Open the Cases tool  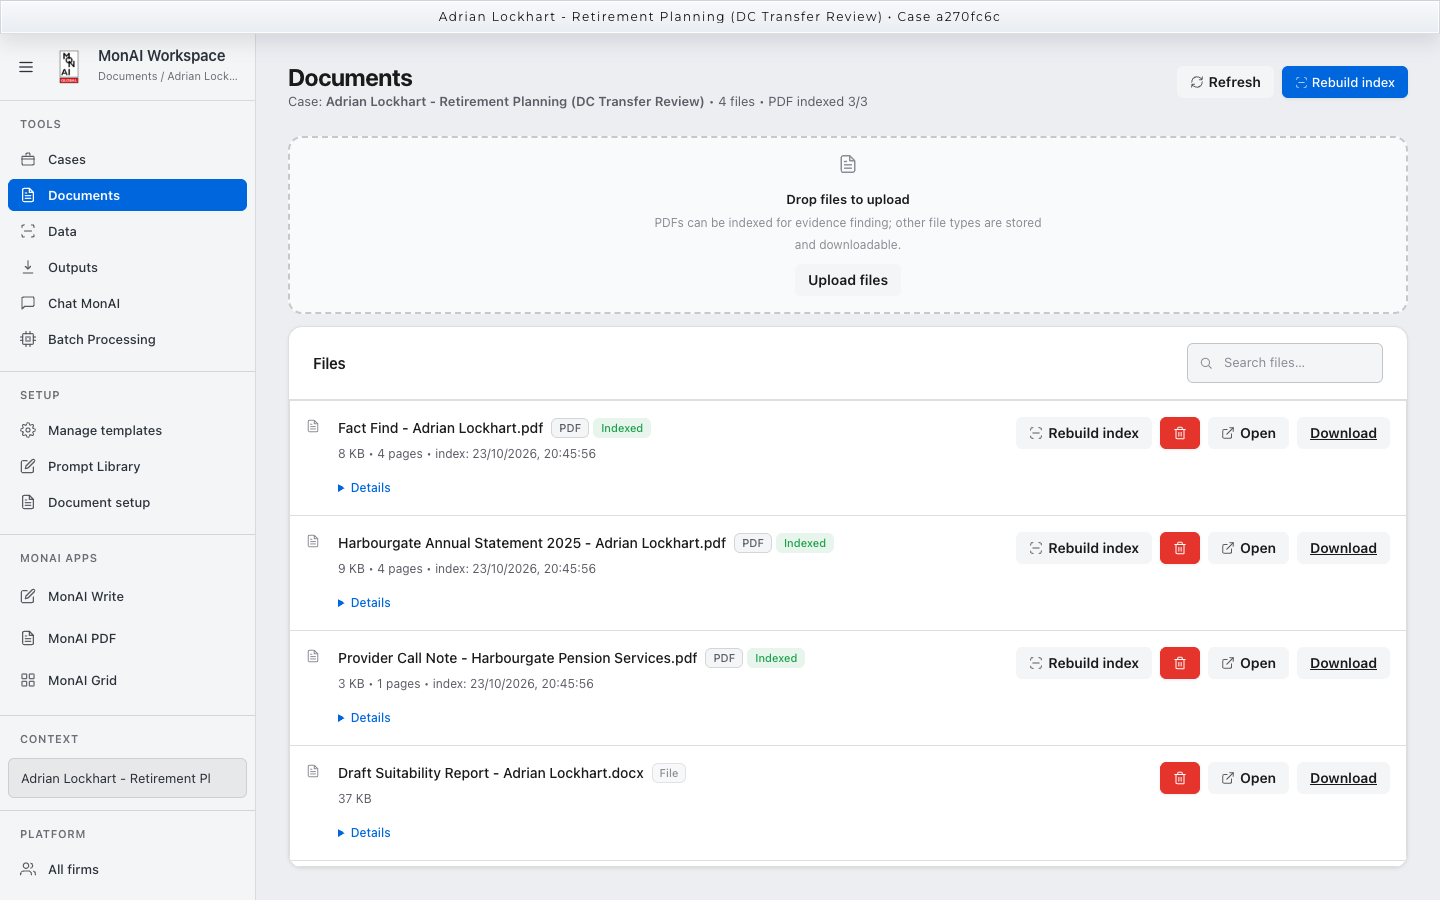coord(127,159)
